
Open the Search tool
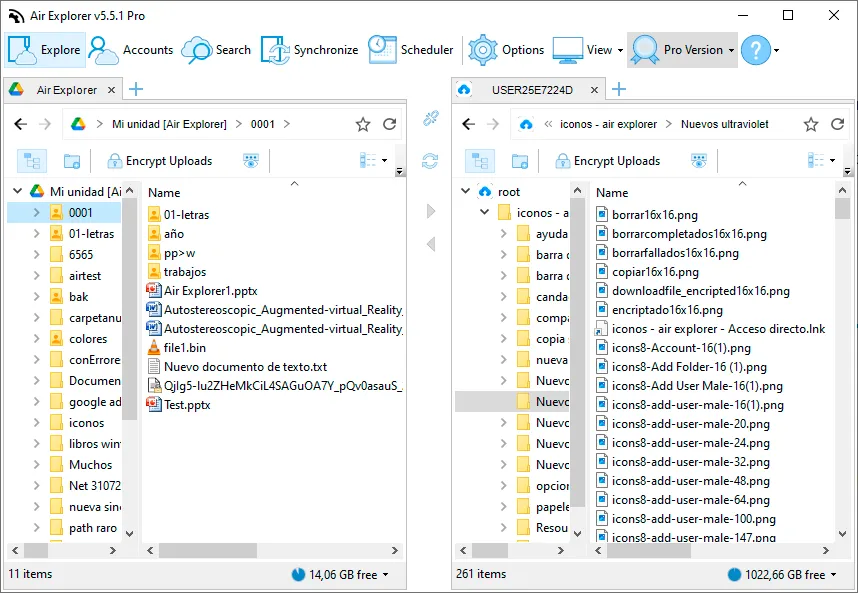coord(216,50)
